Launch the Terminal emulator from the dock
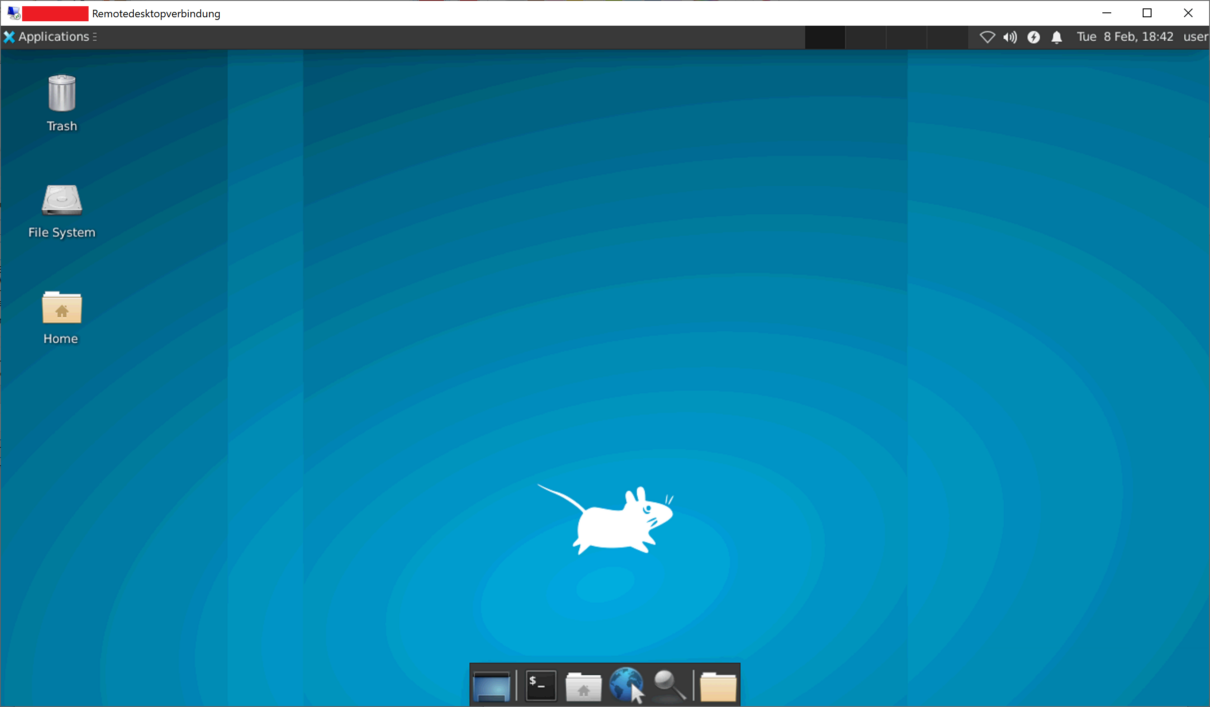 click(x=541, y=685)
